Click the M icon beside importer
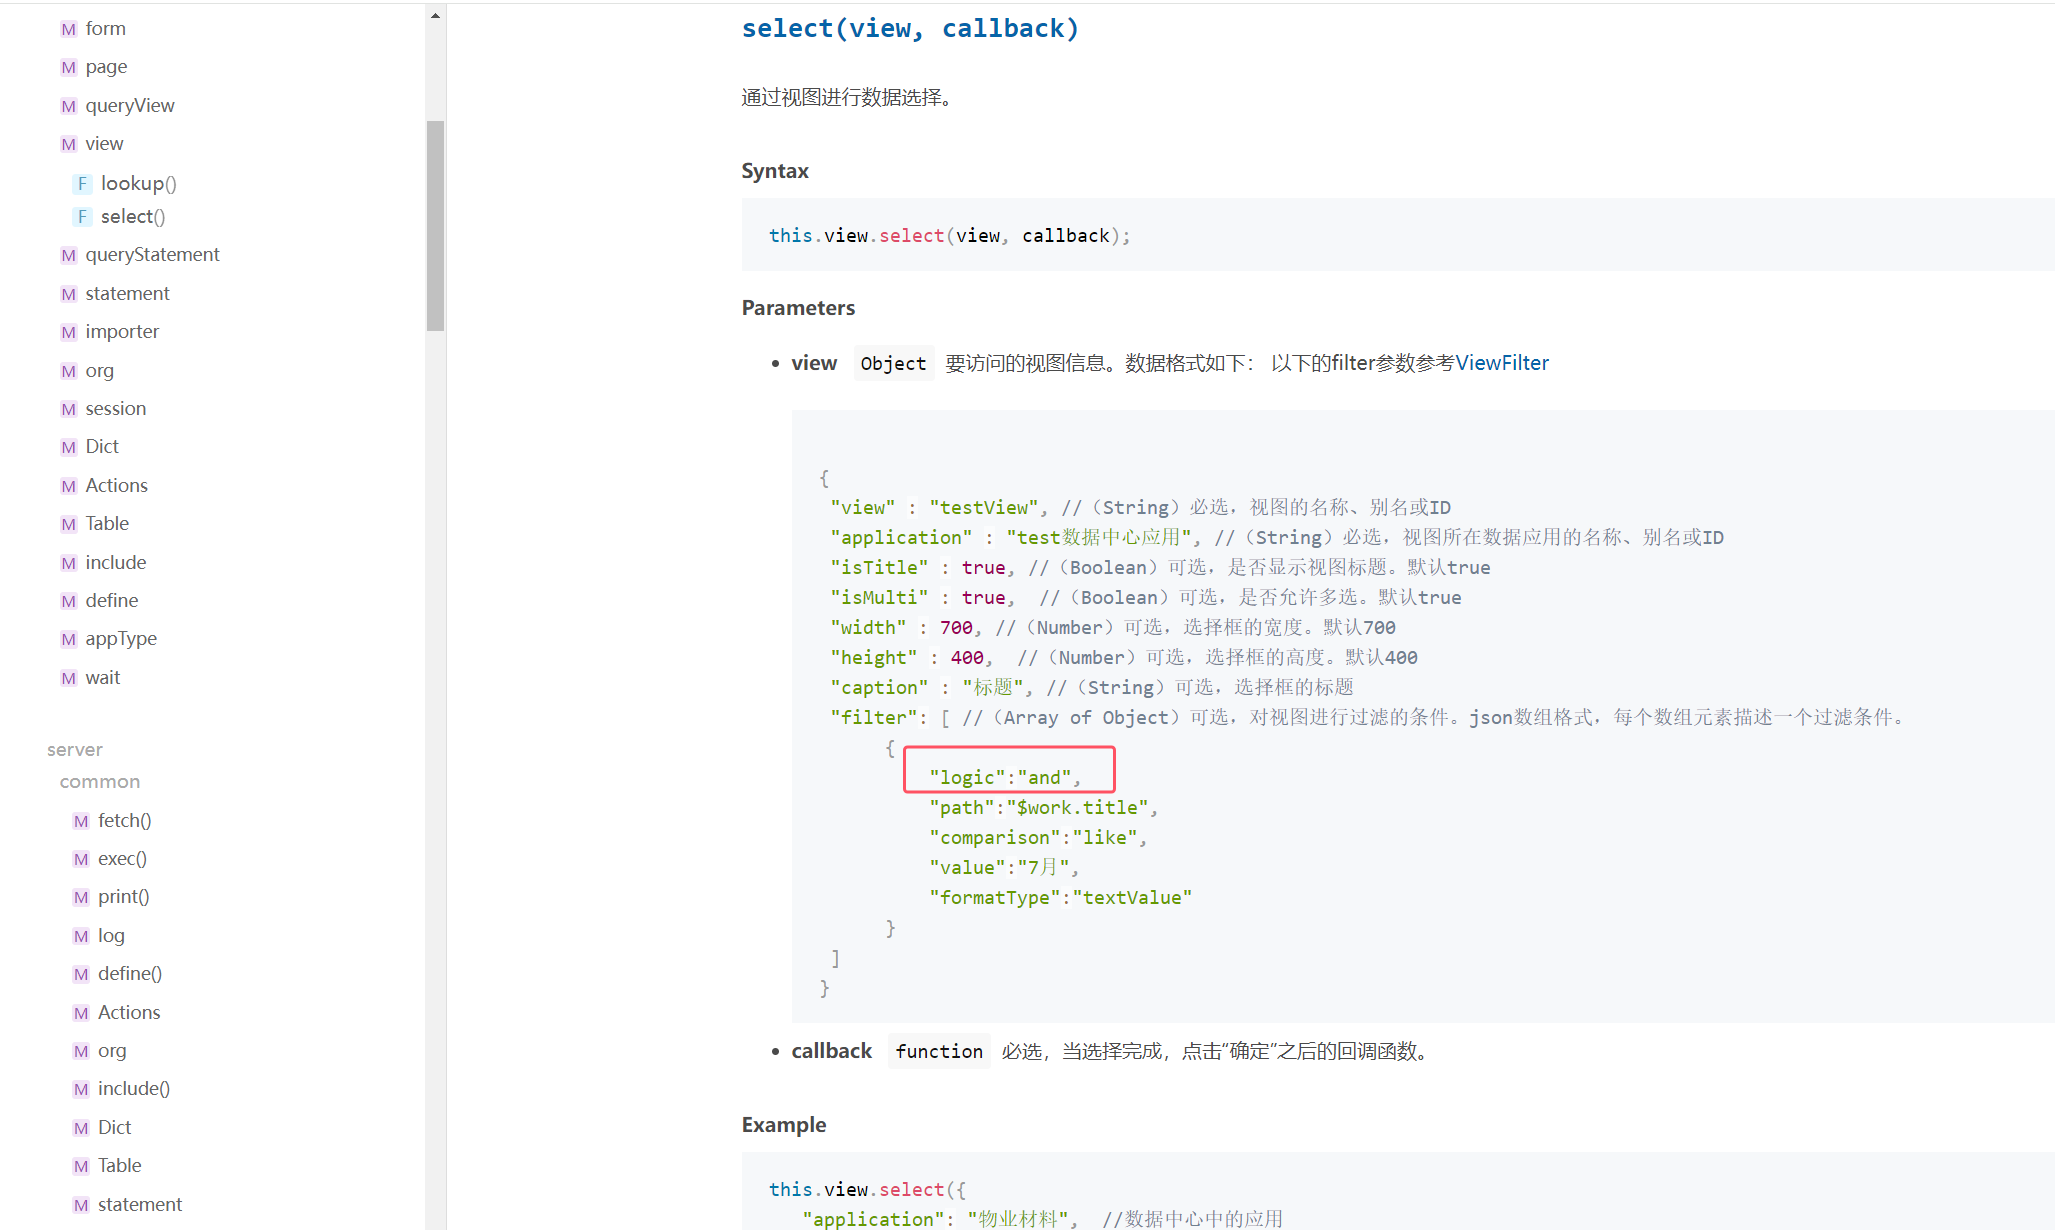The height and width of the screenshot is (1230, 2055). pyautogui.click(x=68, y=332)
